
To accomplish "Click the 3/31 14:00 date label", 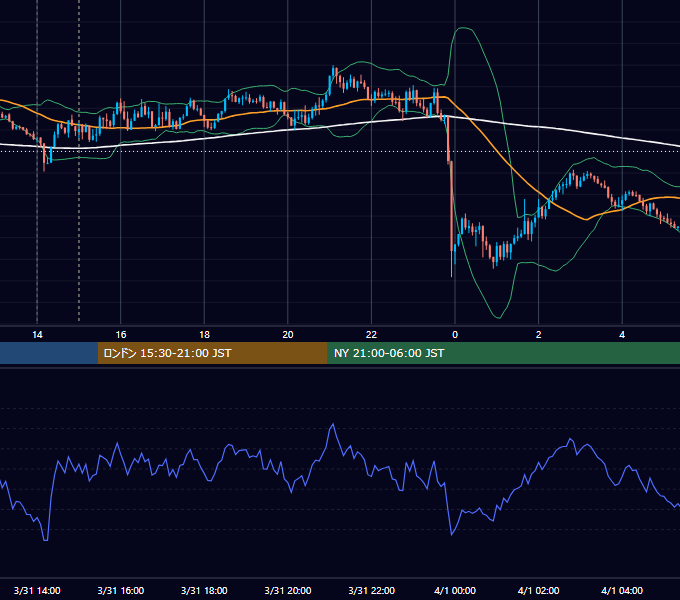I will pyautogui.click(x=37, y=590).
